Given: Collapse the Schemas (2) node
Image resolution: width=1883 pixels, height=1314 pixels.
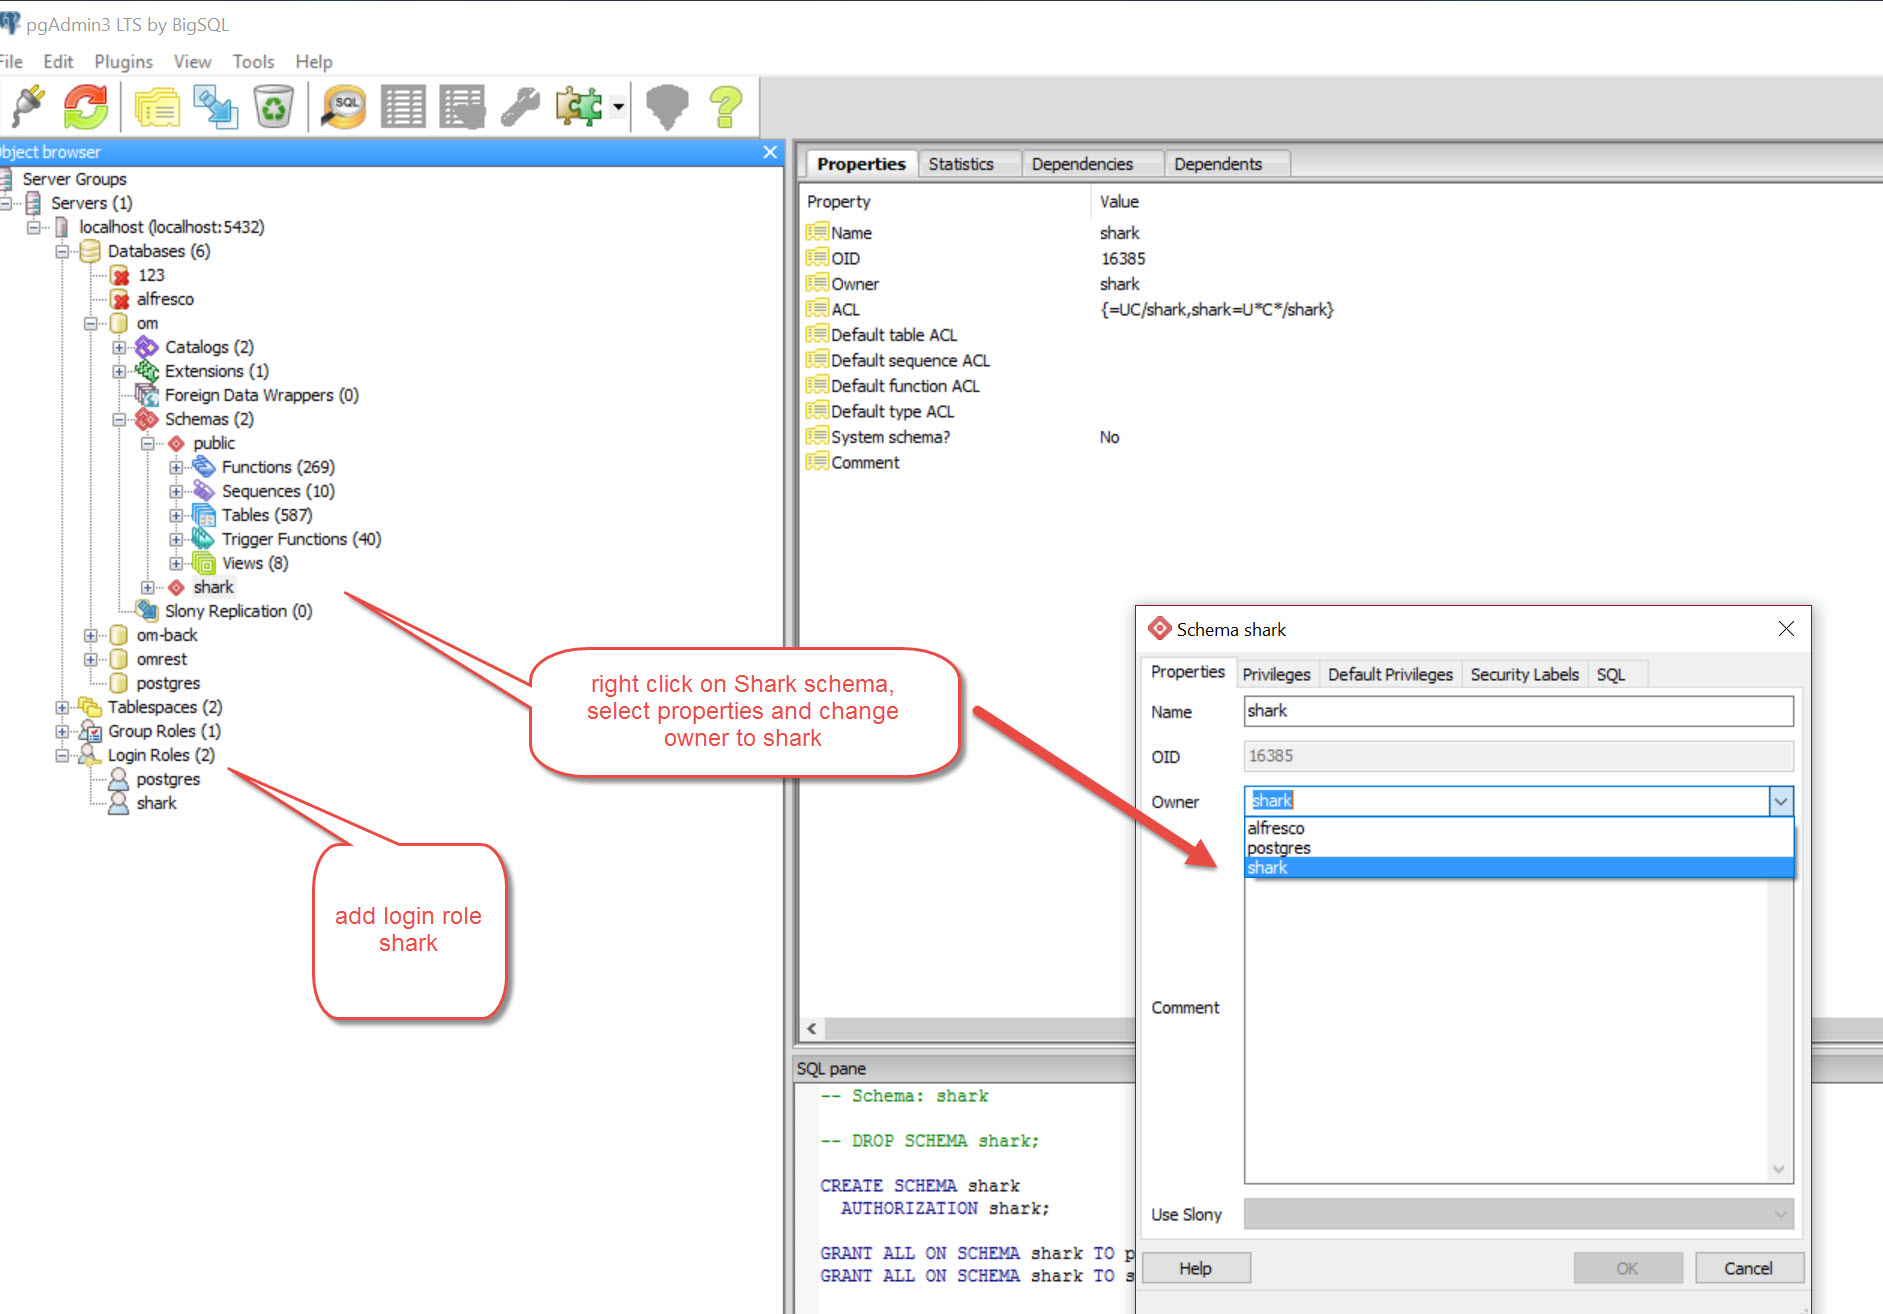Looking at the screenshot, I should (119, 420).
